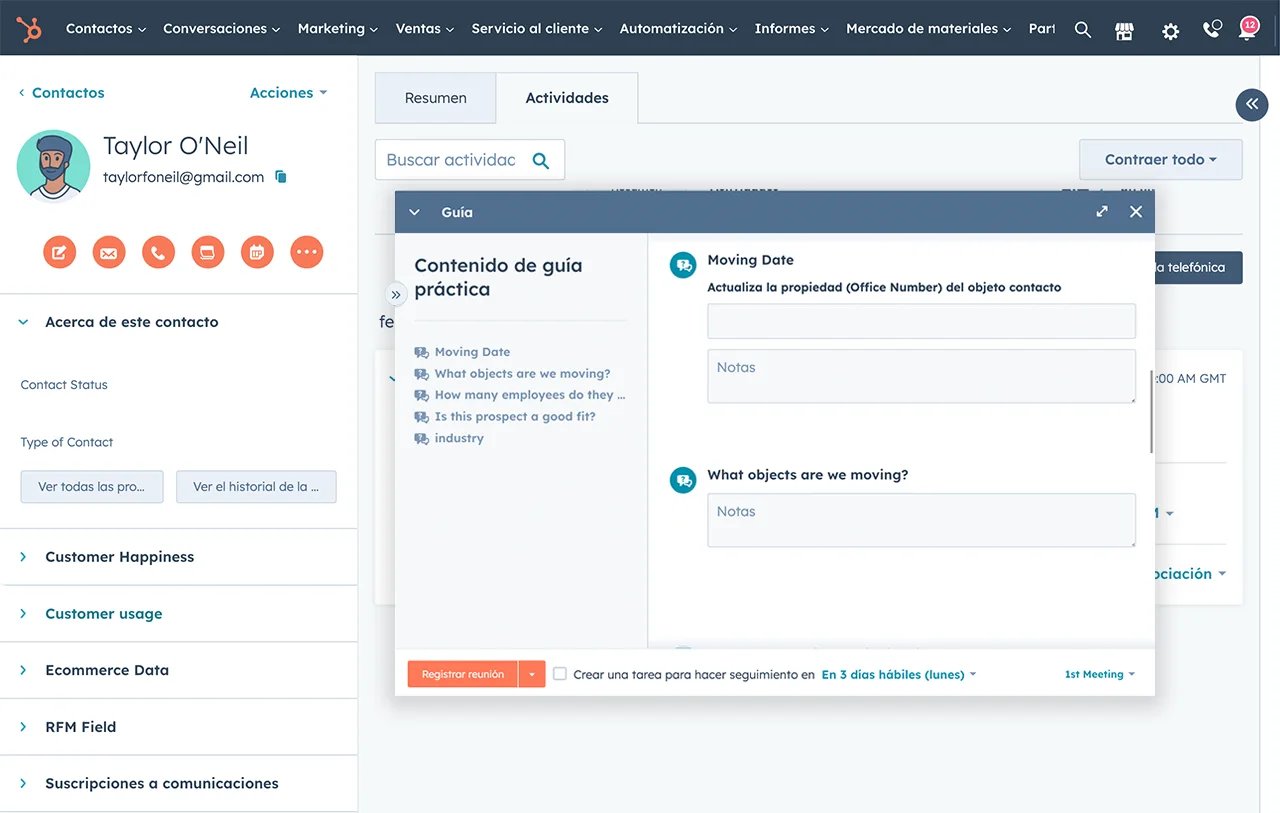
Task: Jump to What objects are we moving? in contents
Action: 522,374
